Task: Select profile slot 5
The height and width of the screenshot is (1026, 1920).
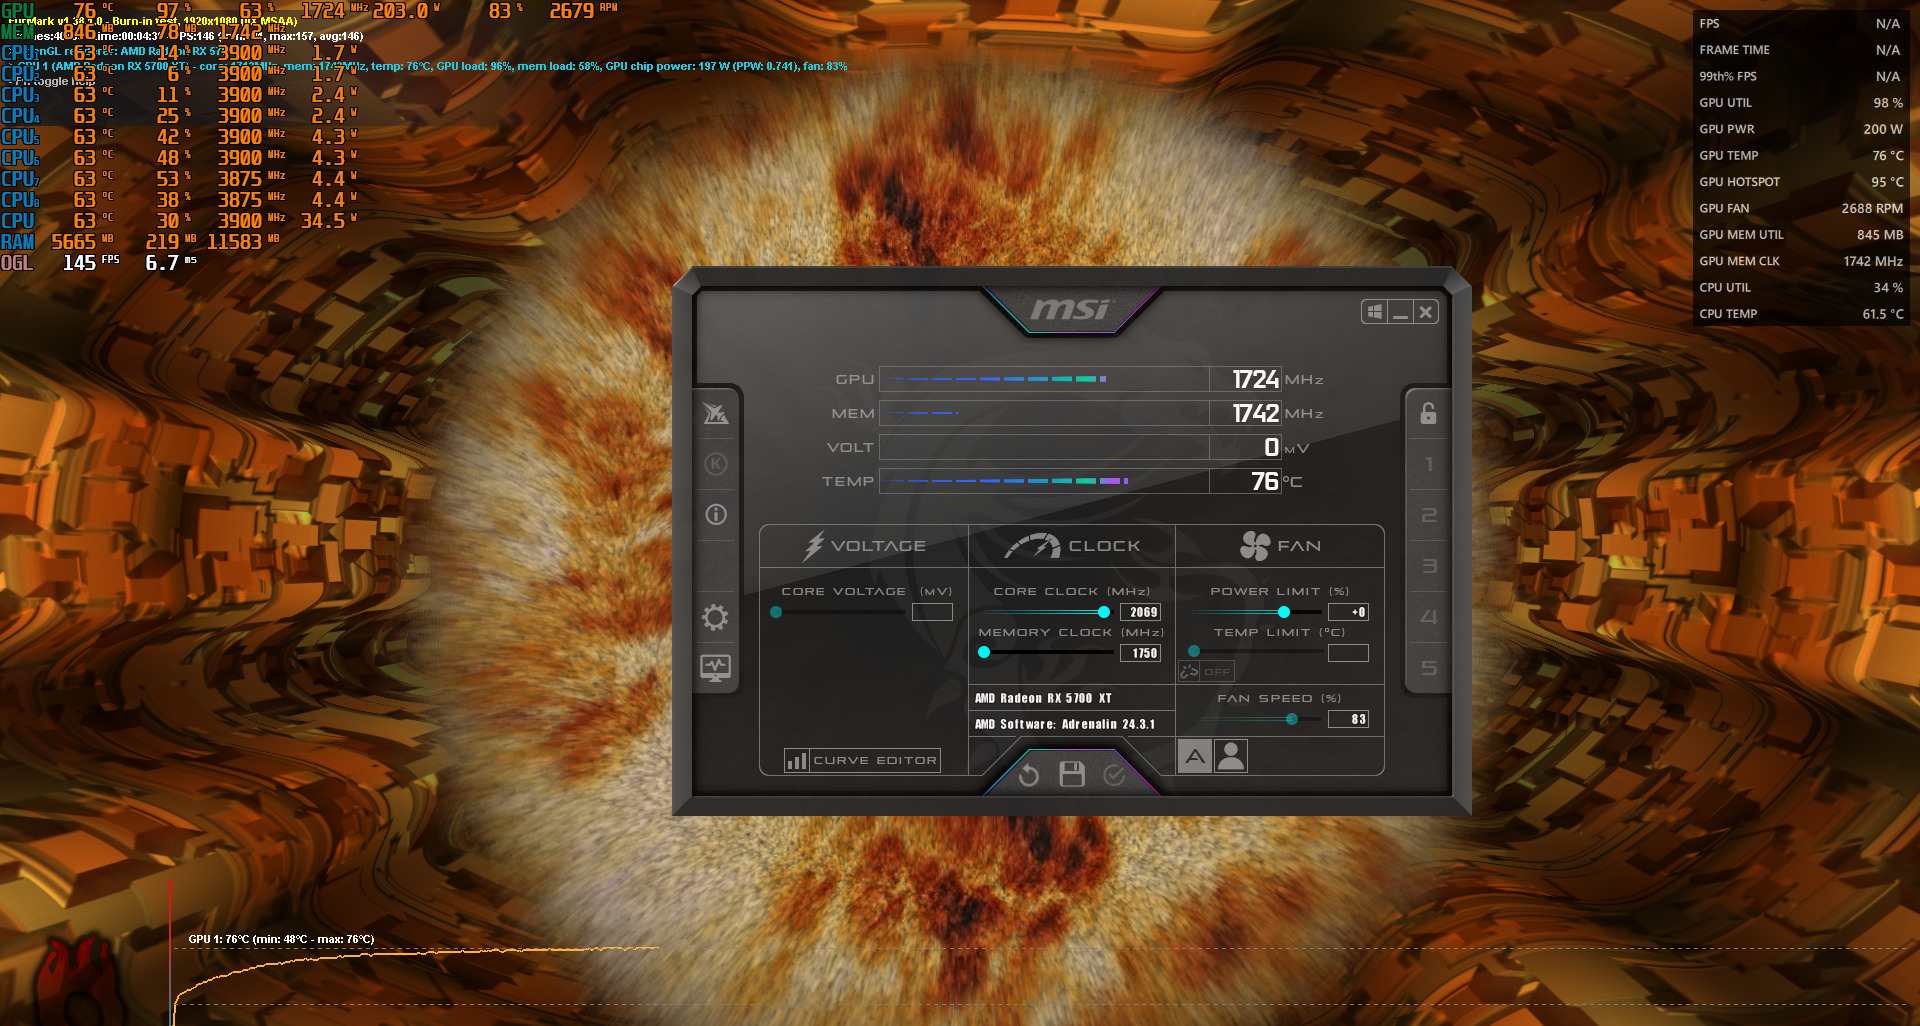Action: click(x=1429, y=668)
